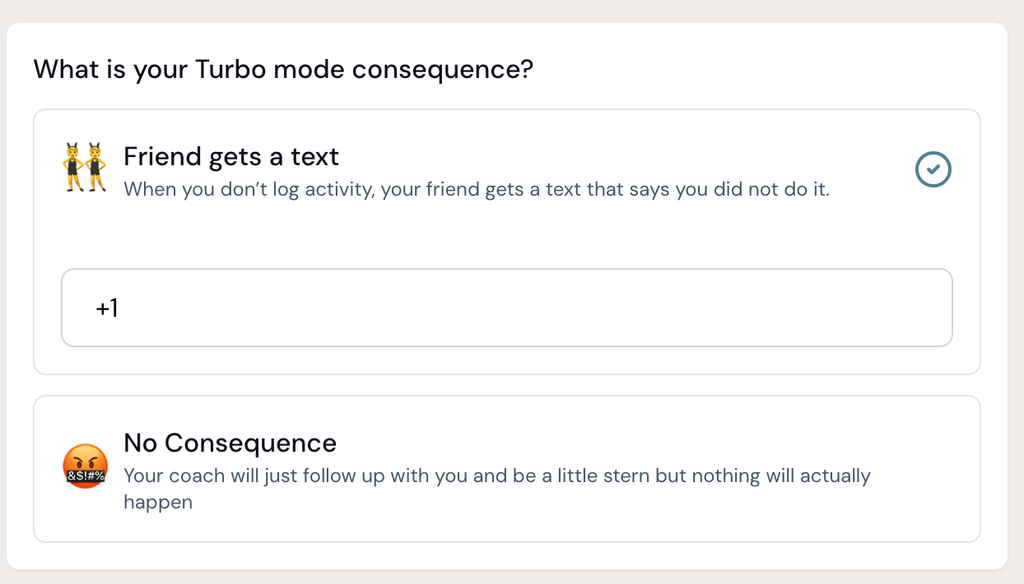Viewport: 1024px width, 584px height.
Task: Click the "No Consequence" title text
Action: tap(230, 443)
